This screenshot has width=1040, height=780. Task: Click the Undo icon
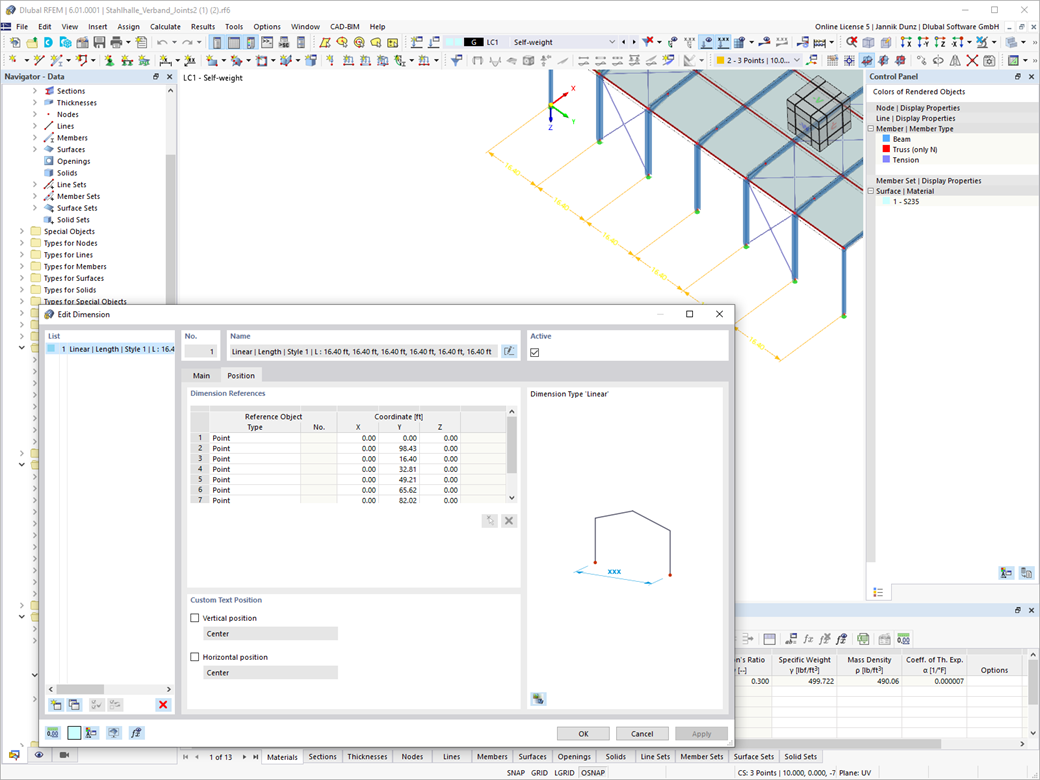point(162,42)
